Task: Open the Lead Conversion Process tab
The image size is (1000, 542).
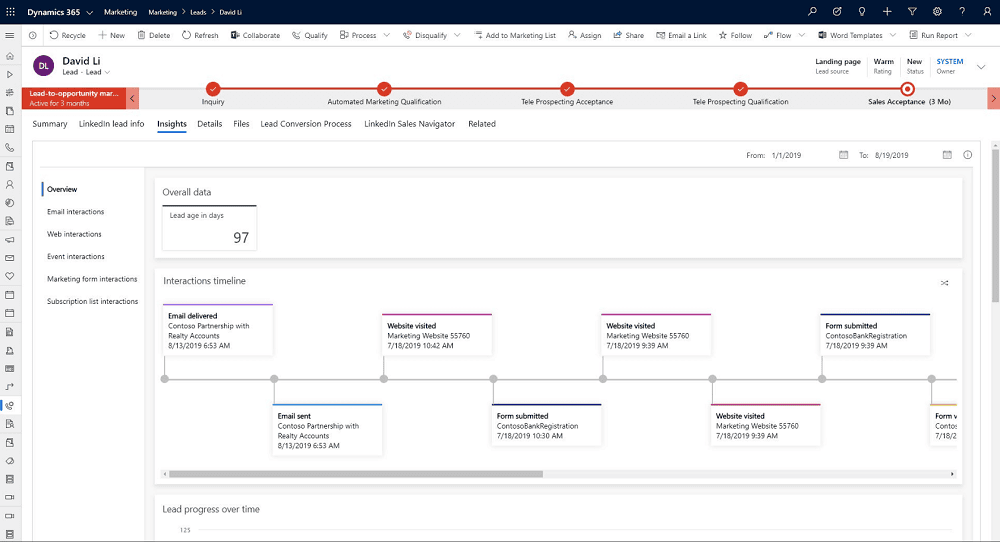Action: coord(305,124)
